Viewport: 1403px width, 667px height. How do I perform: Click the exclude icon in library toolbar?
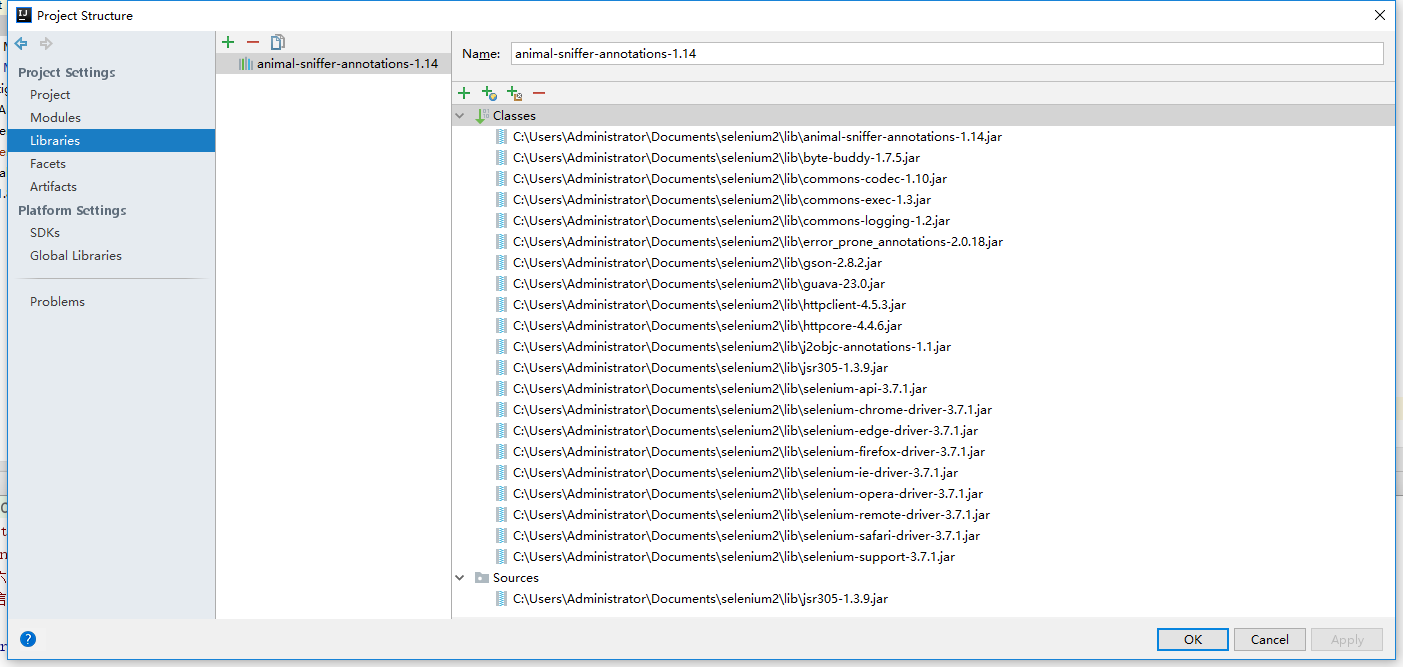(514, 93)
